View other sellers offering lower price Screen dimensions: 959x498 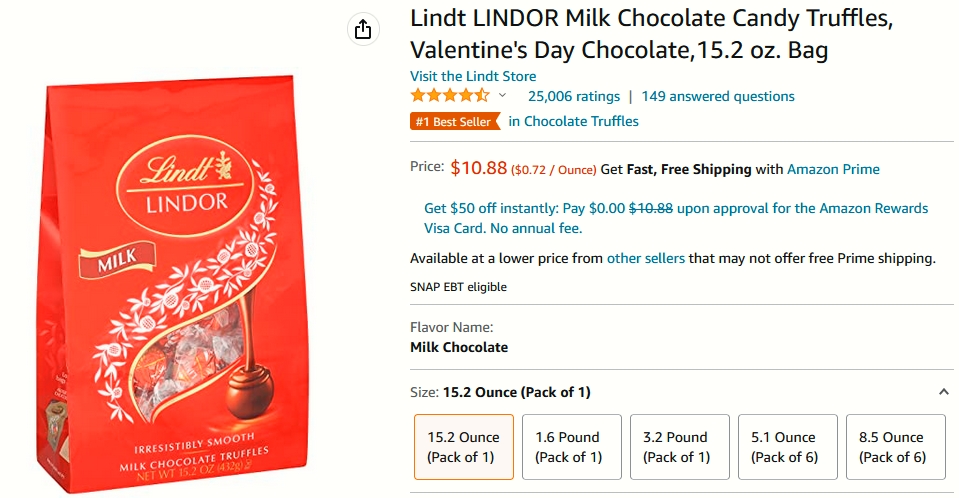(x=645, y=258)
